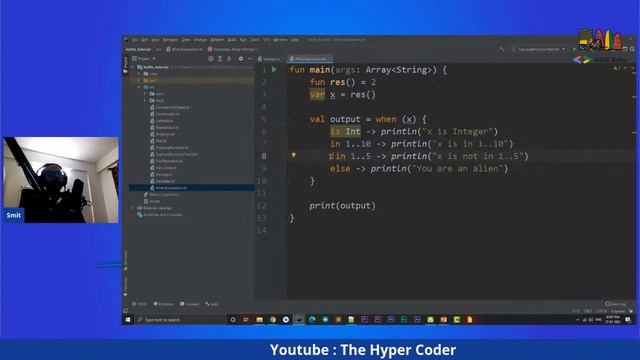Hide the Project panel with the minus icon
This screenshot has height=360, width=640.
click(250, 59)
